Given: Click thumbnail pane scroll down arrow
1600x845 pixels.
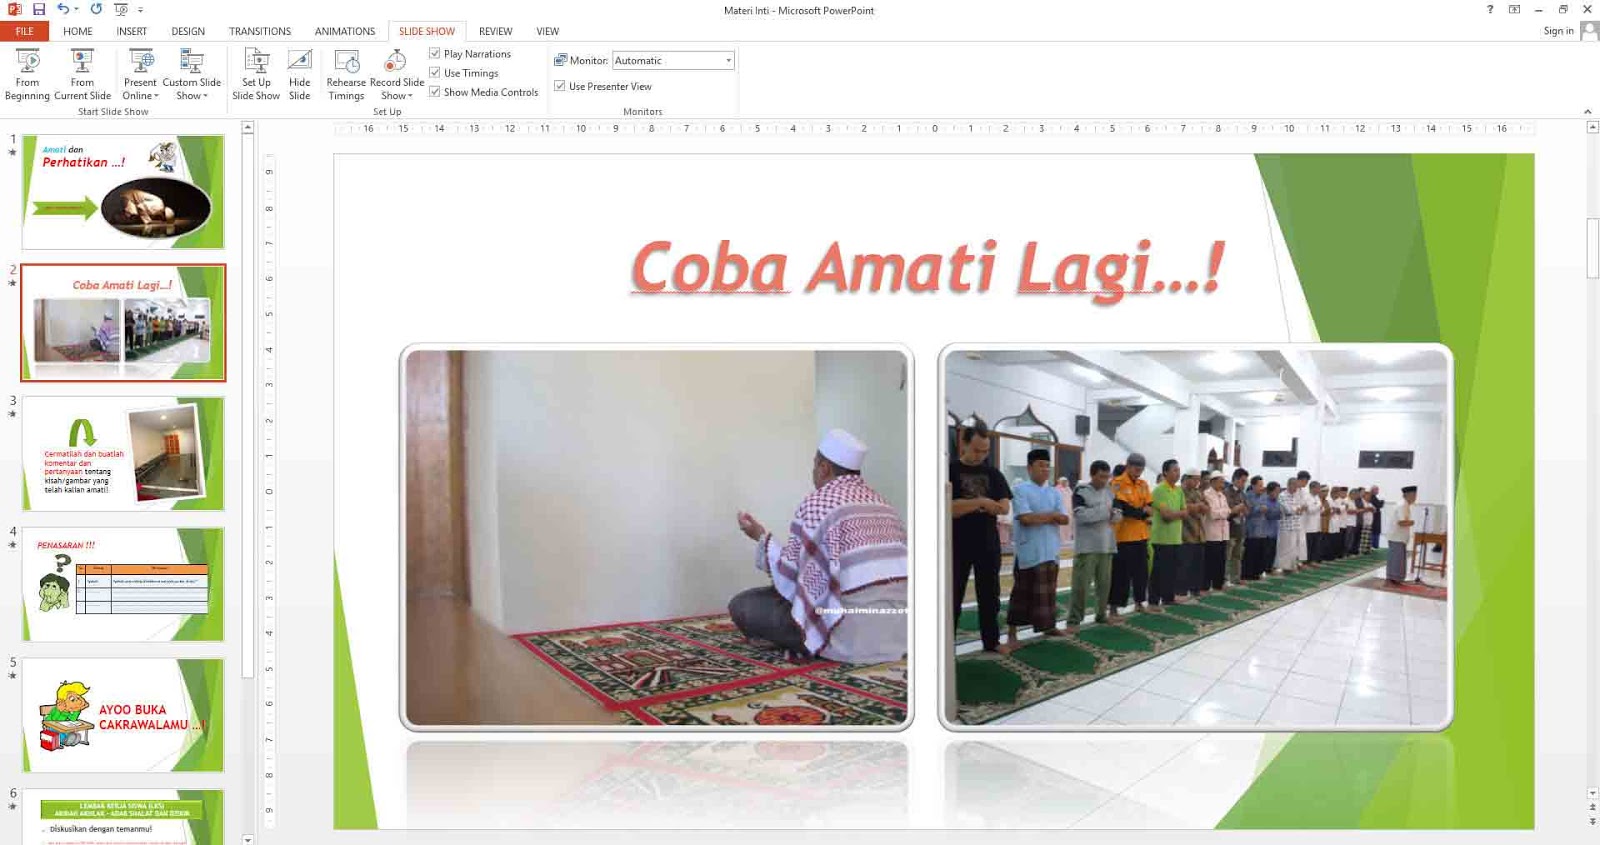Looking at the screenshot, I should [248, 839].
